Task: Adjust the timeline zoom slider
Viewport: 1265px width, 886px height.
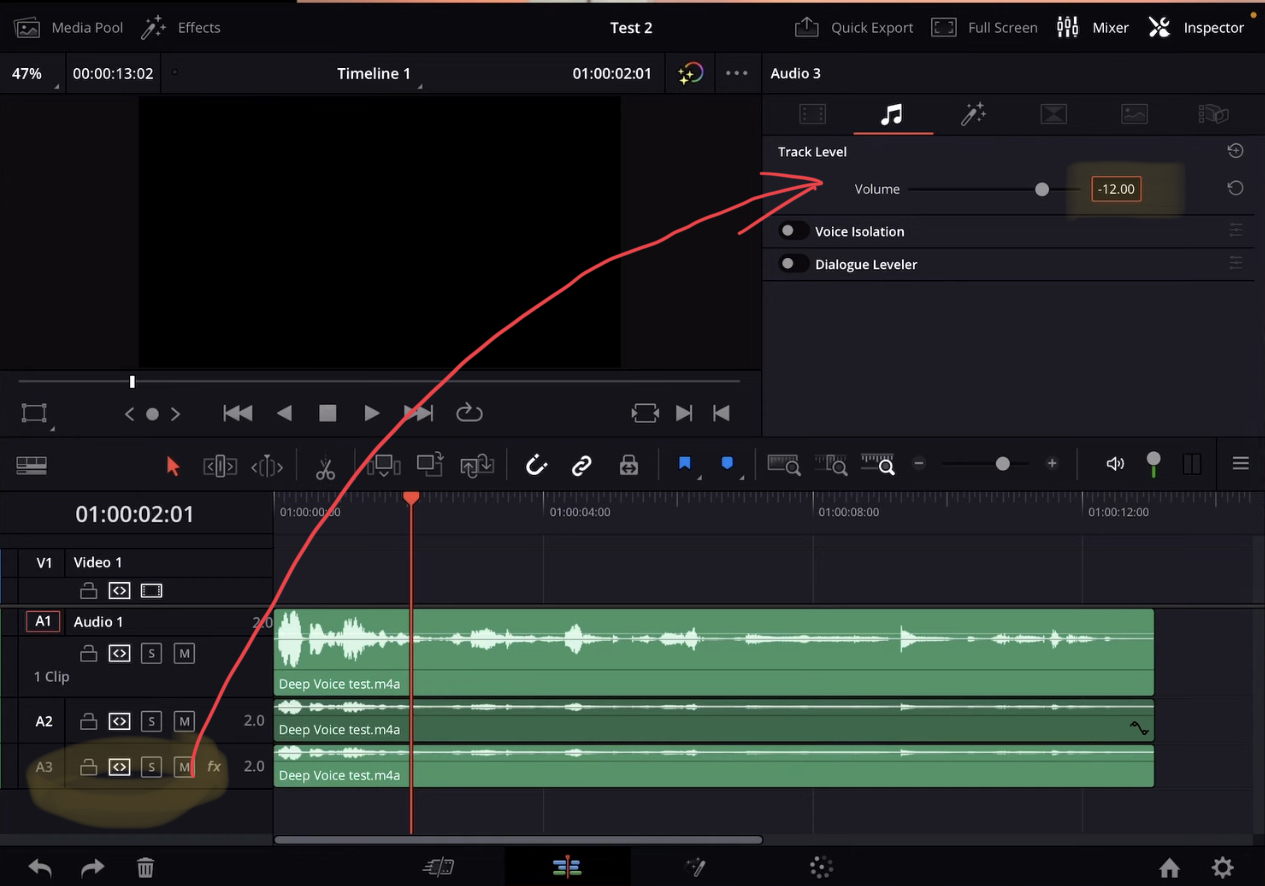Action: 1002,463
